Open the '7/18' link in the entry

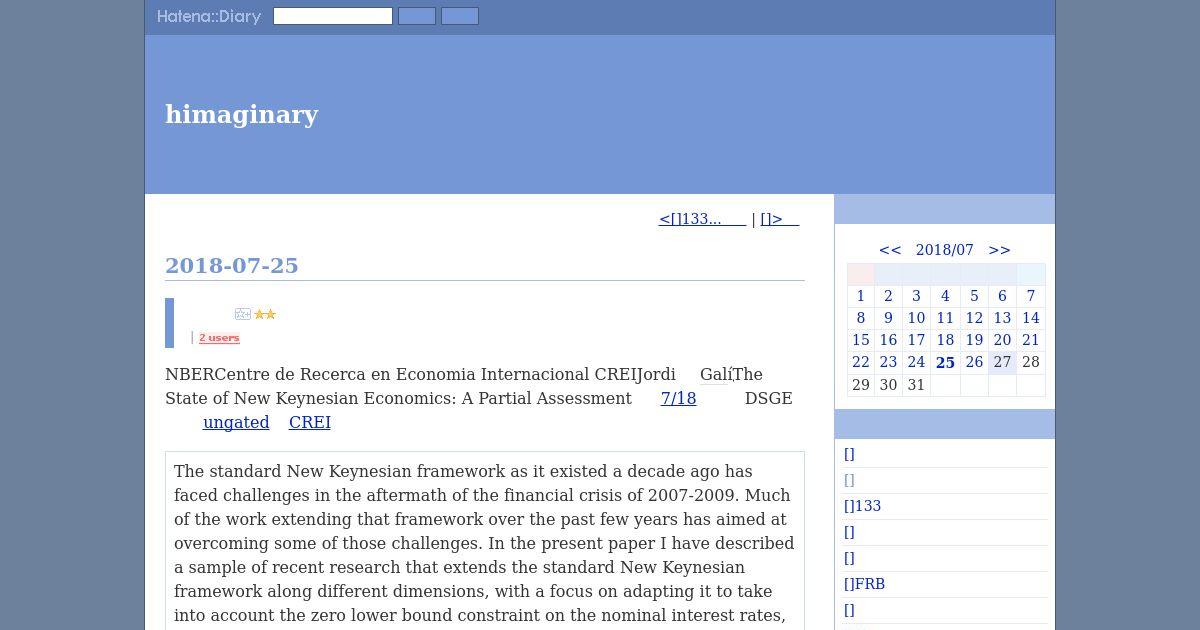[678, 398]
